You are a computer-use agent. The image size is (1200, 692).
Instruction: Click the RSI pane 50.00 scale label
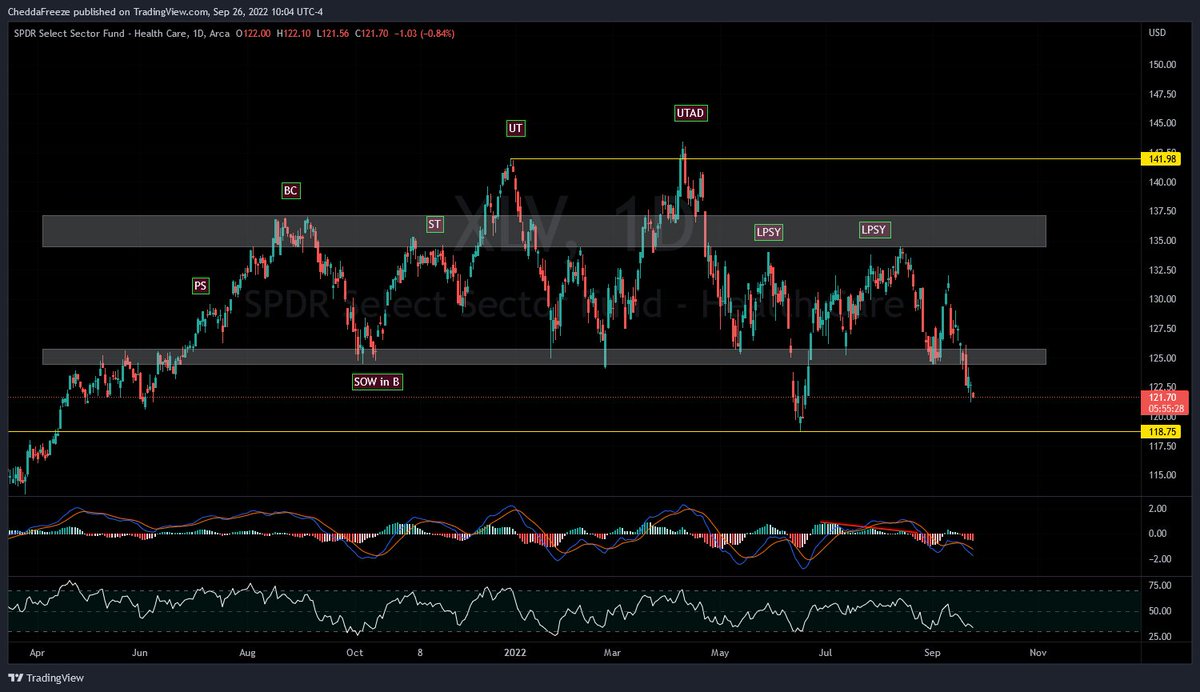click(x=1160, y=611)
